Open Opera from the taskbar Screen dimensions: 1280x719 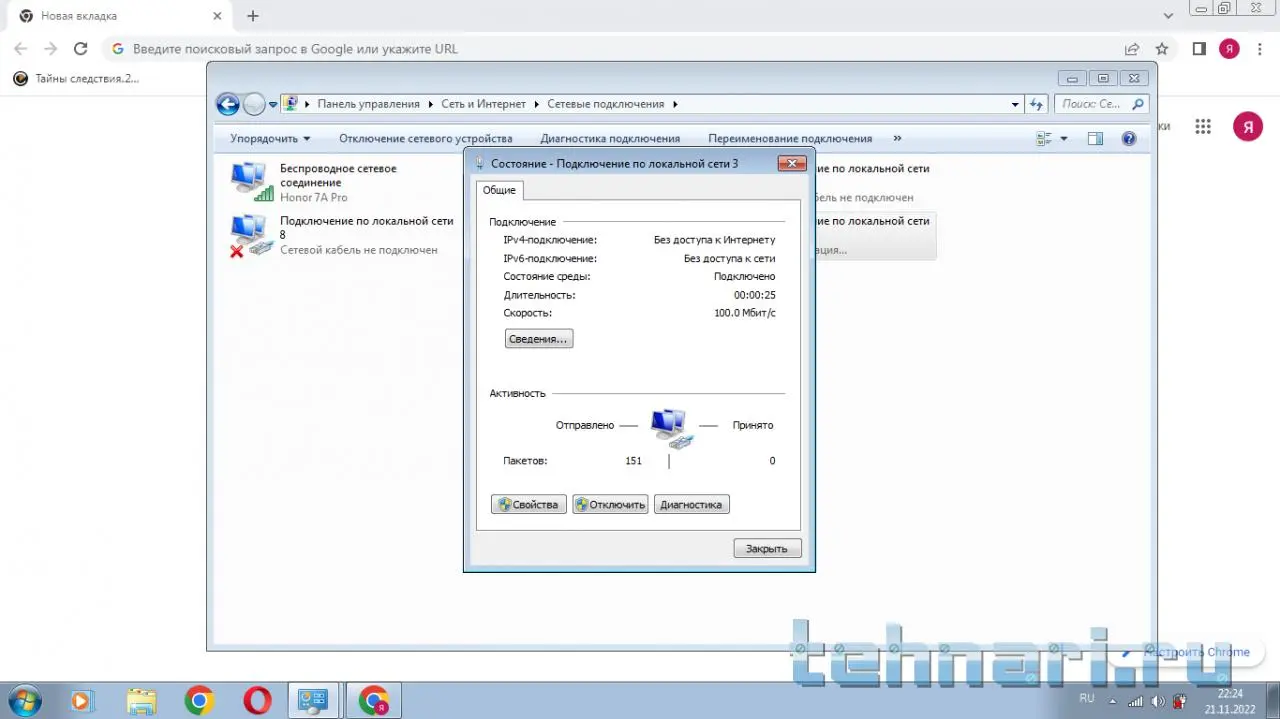point(257,701)
